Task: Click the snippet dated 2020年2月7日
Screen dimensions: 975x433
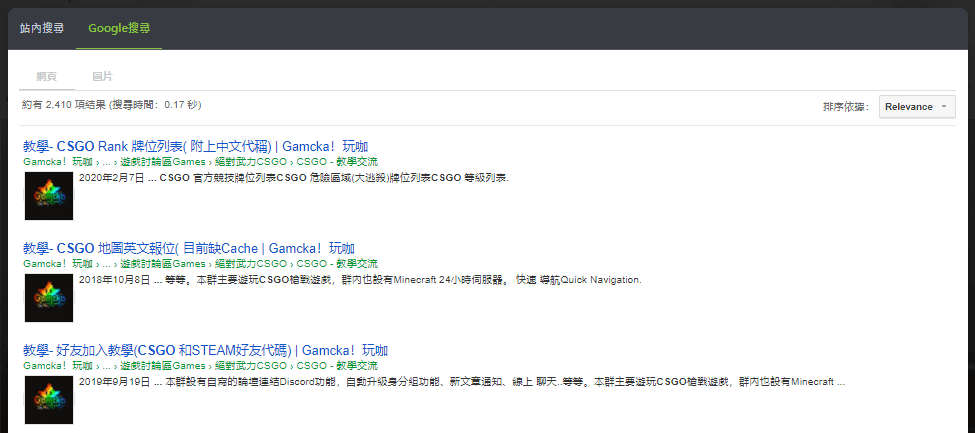Action: 294,178
